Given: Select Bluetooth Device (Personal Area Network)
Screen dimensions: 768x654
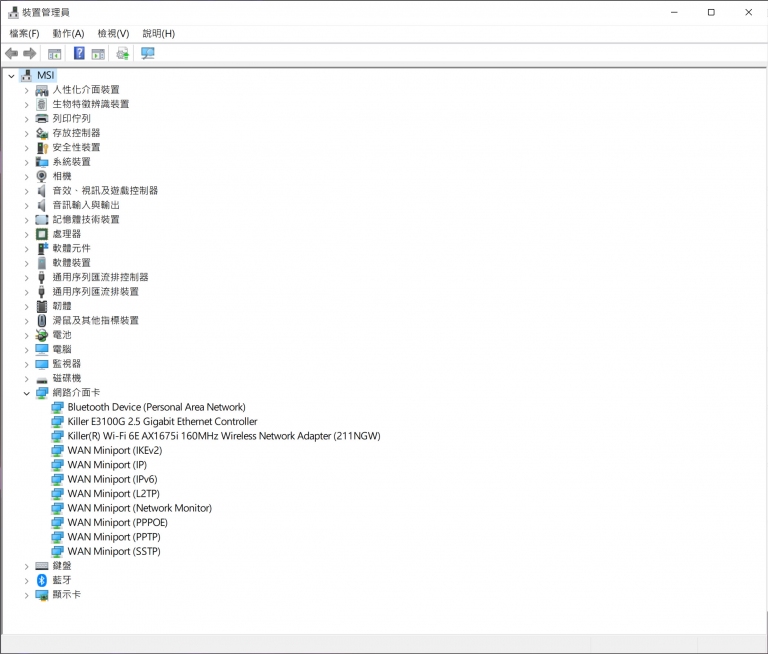Looking at the screenshot, I should tap(156, 407).
